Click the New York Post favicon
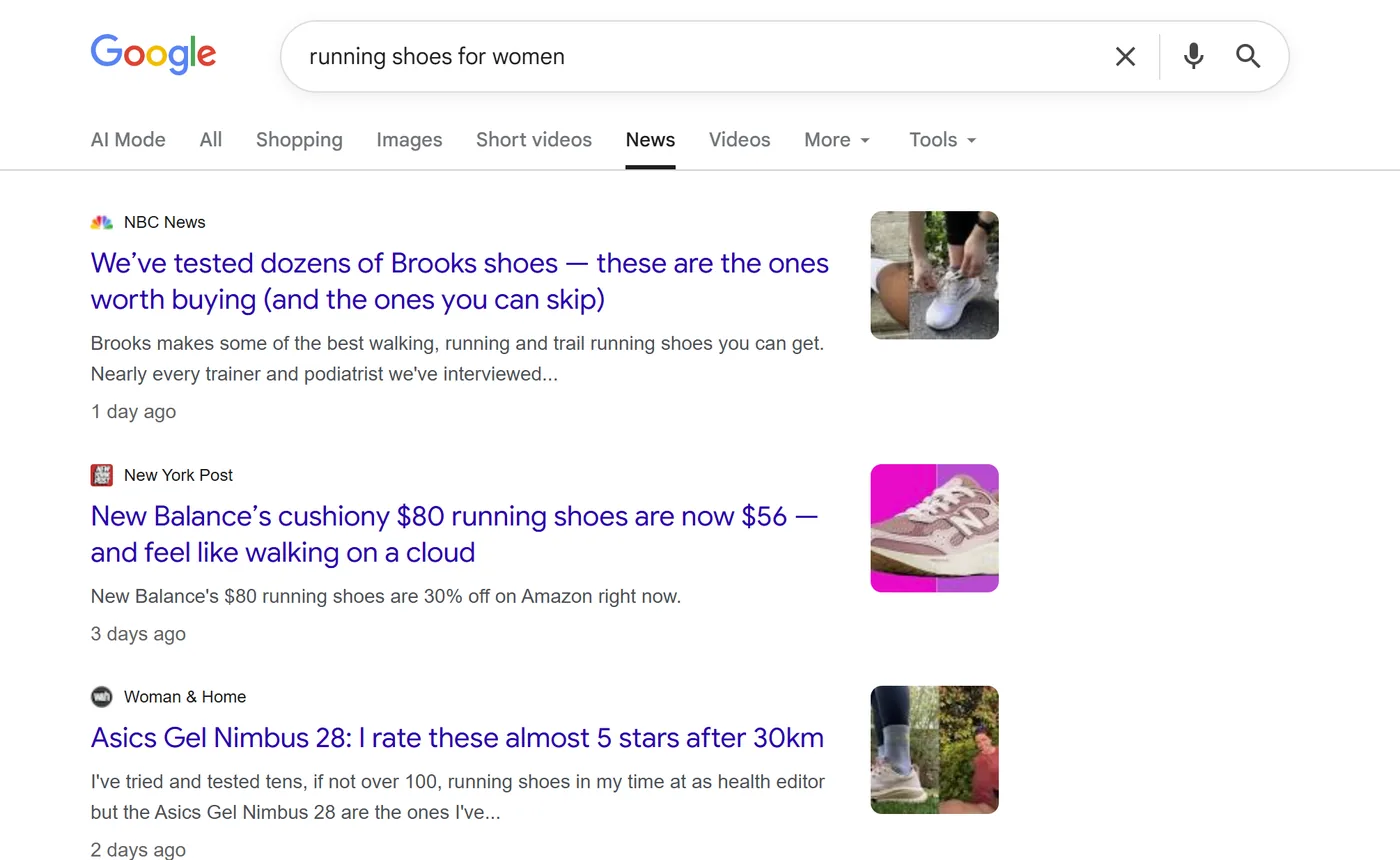1400x860 pixels. [x=101, y=475]
